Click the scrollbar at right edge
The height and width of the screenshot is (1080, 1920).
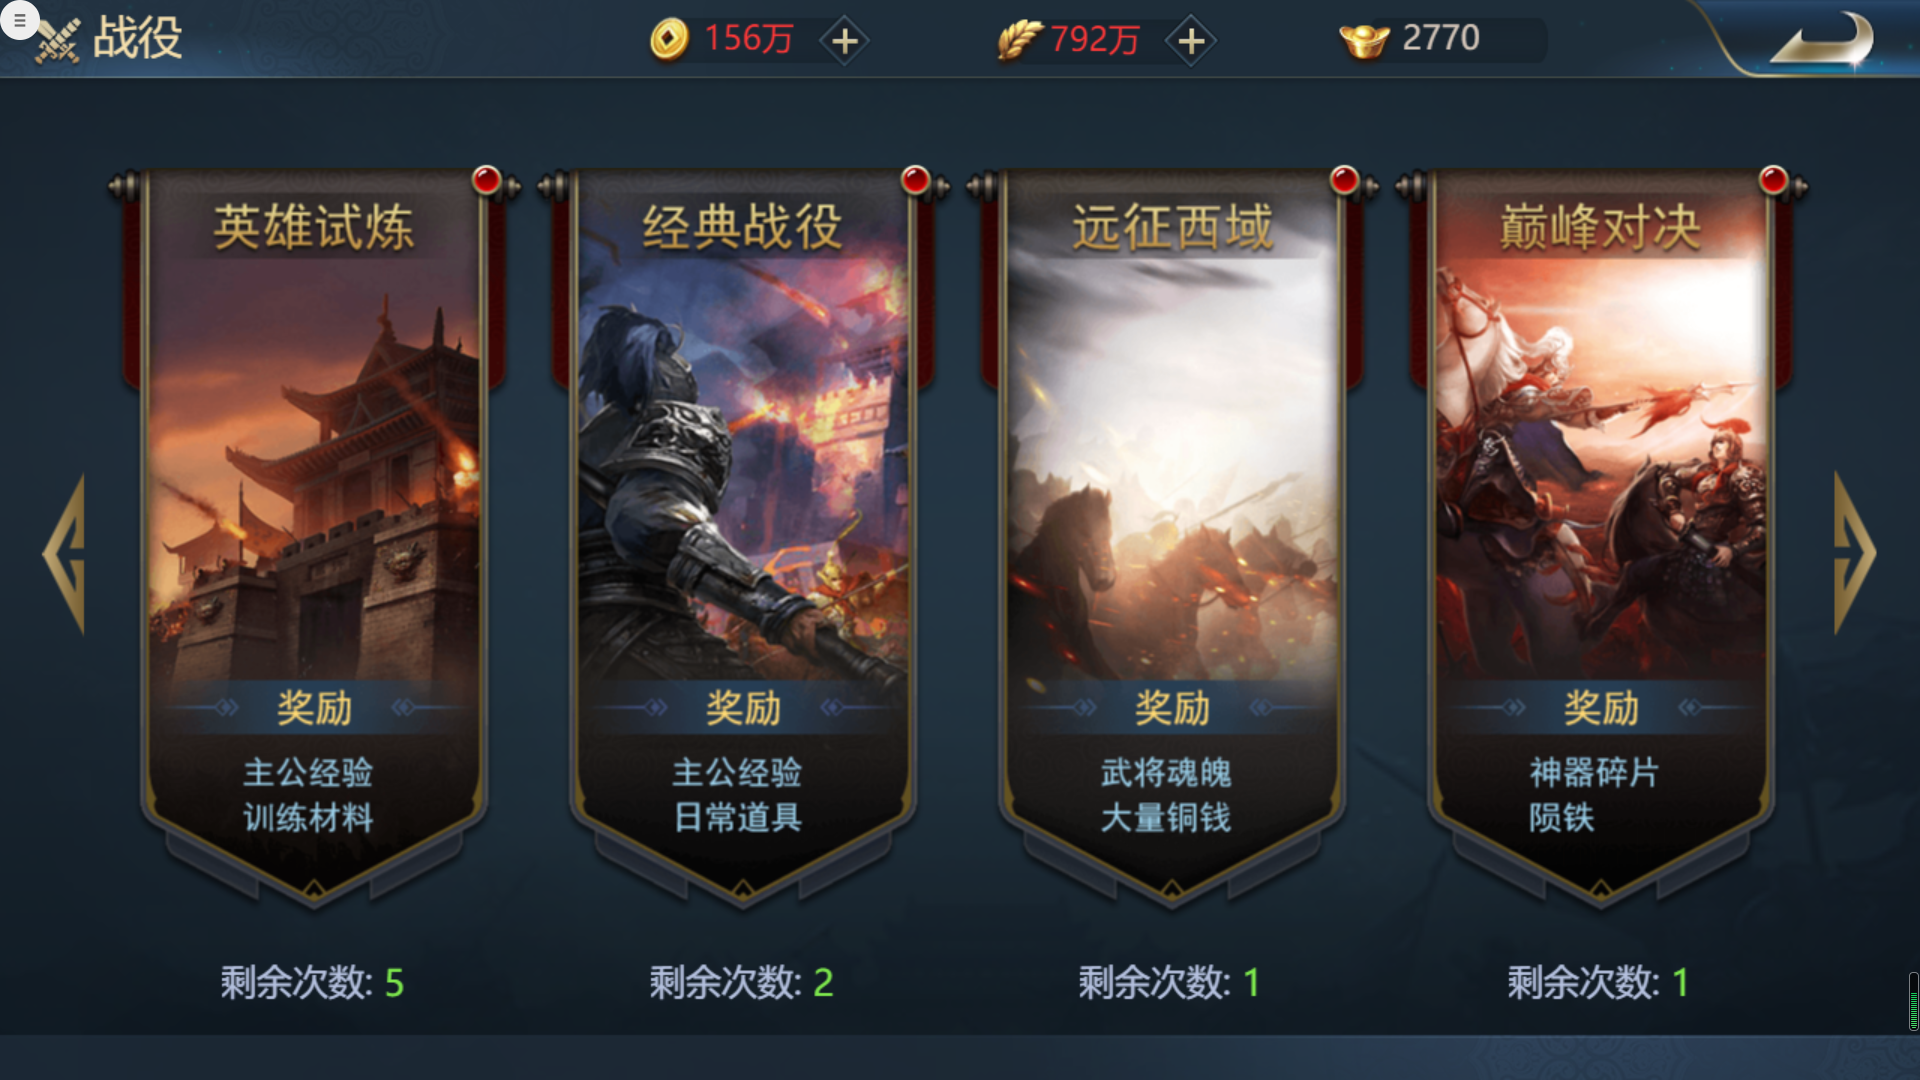tap(1913, 1000)
